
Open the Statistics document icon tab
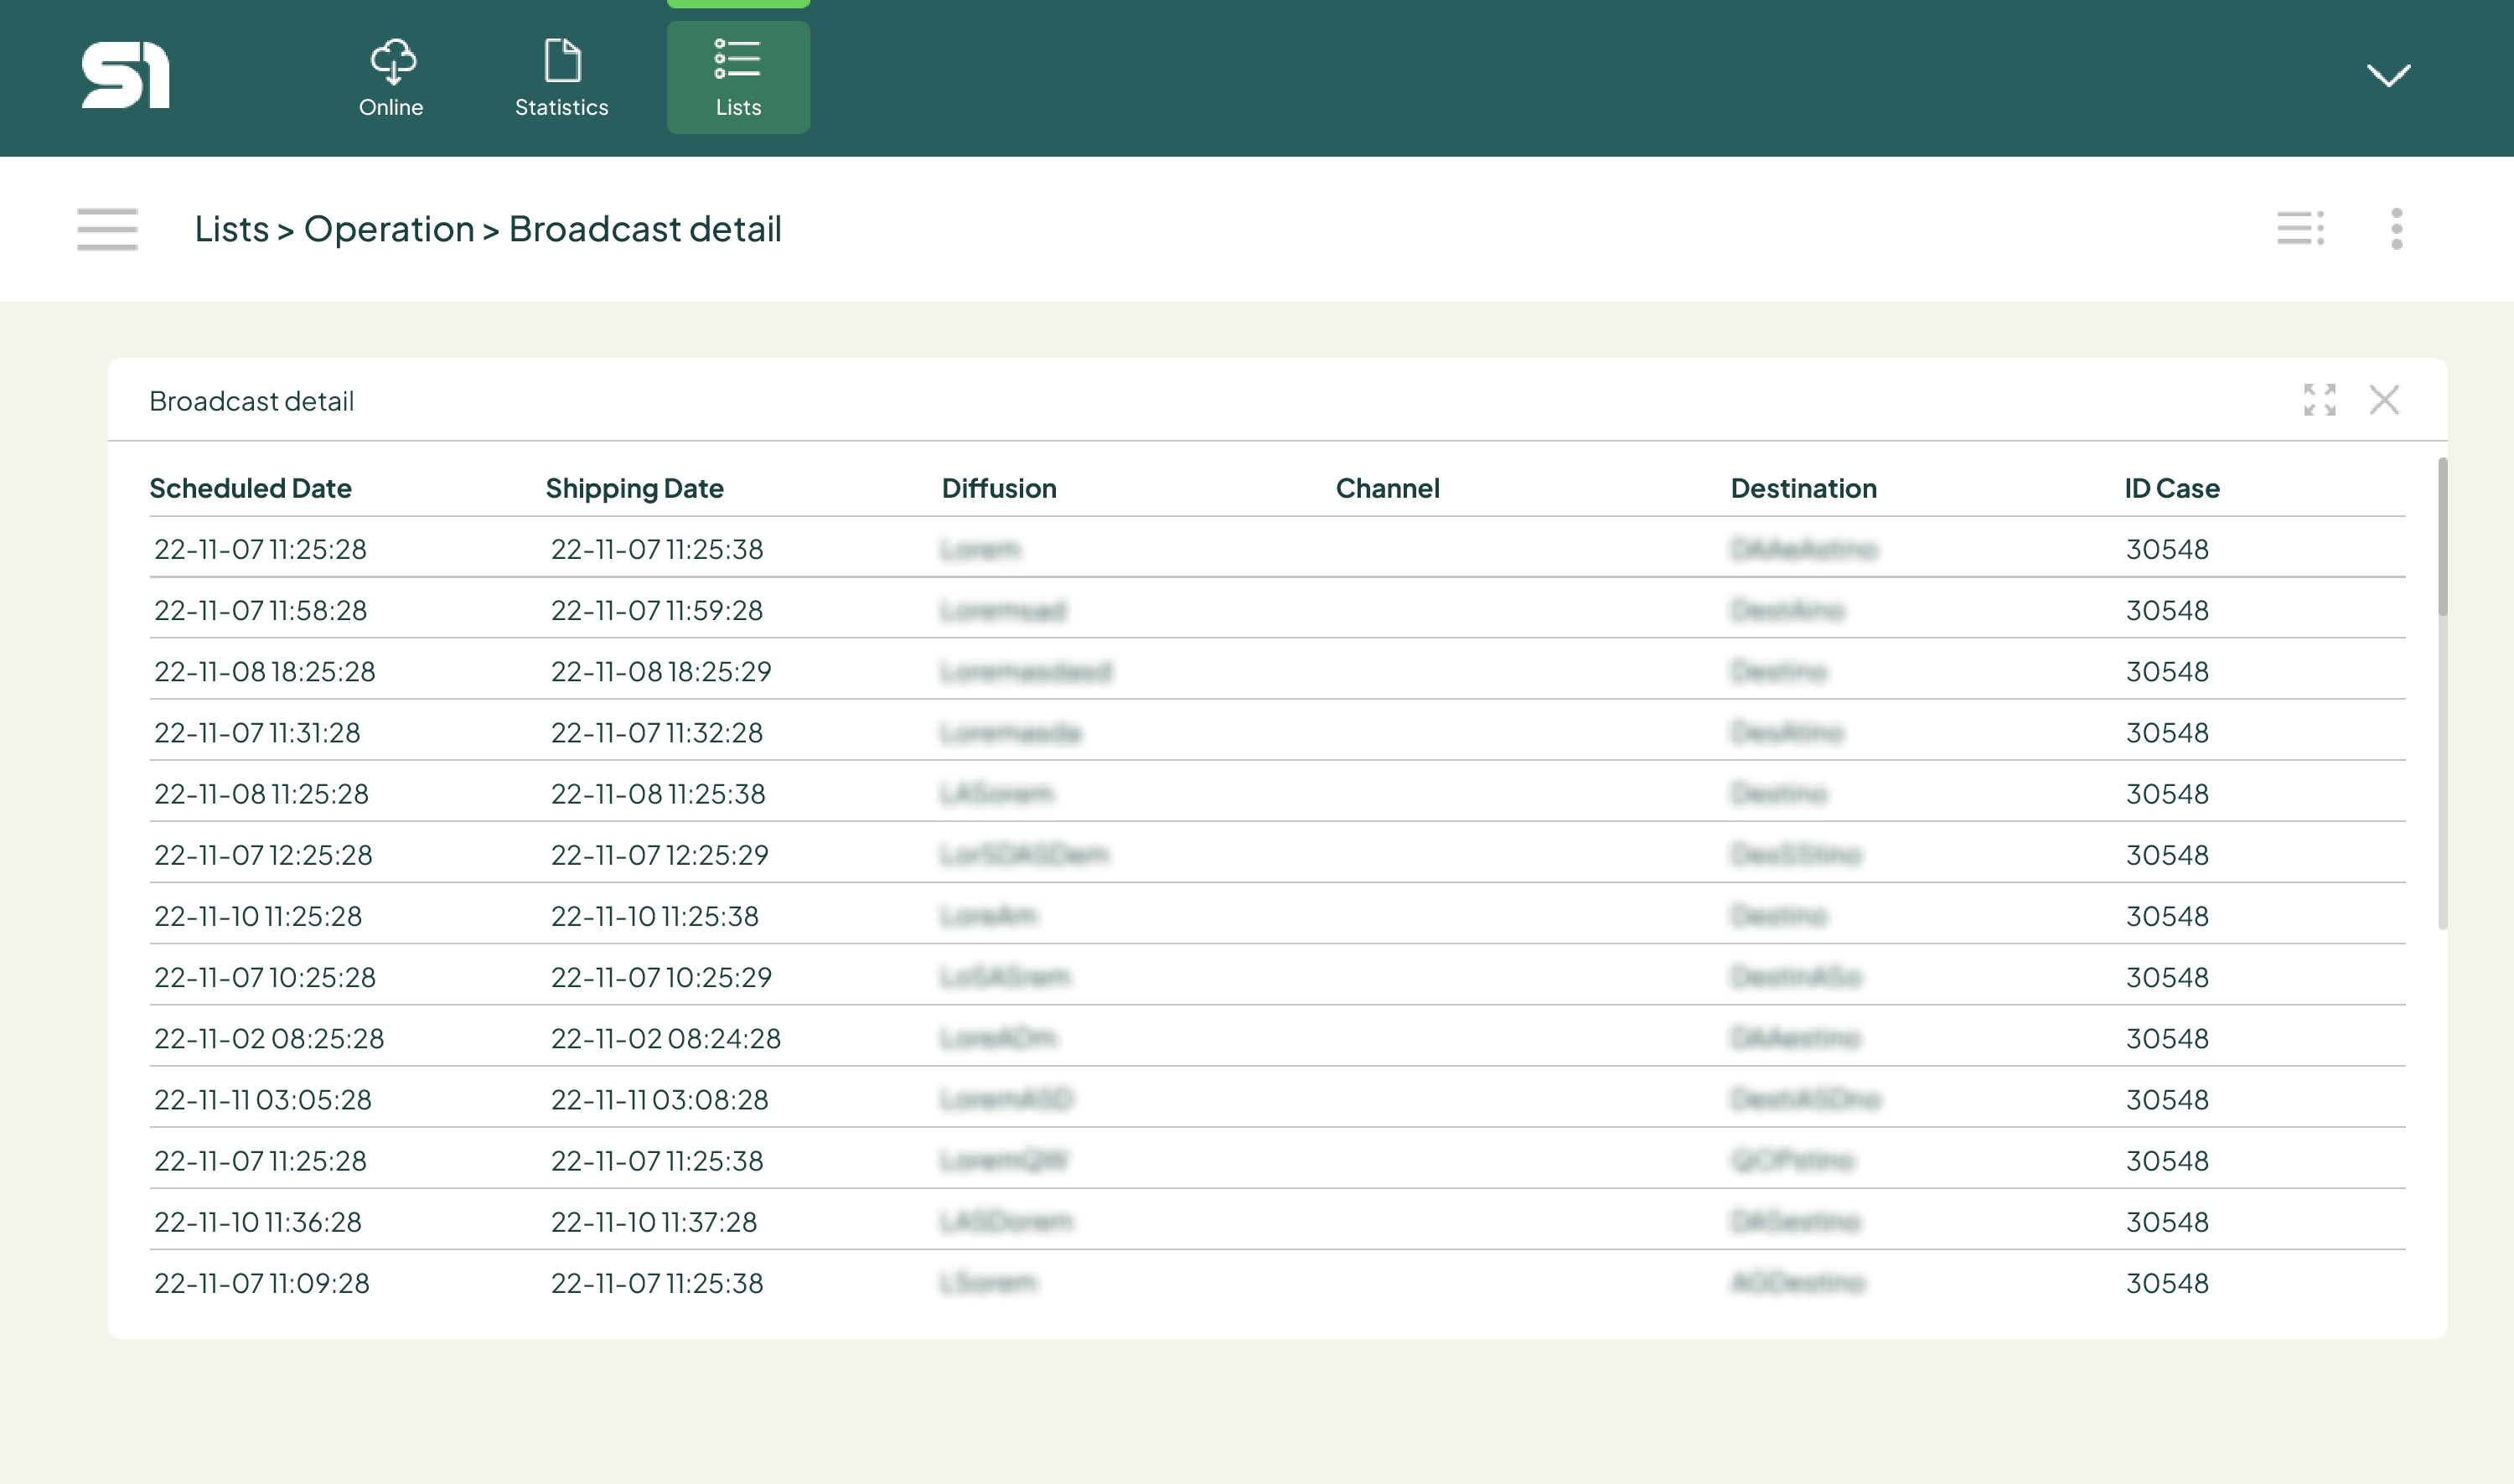(561, 78)
